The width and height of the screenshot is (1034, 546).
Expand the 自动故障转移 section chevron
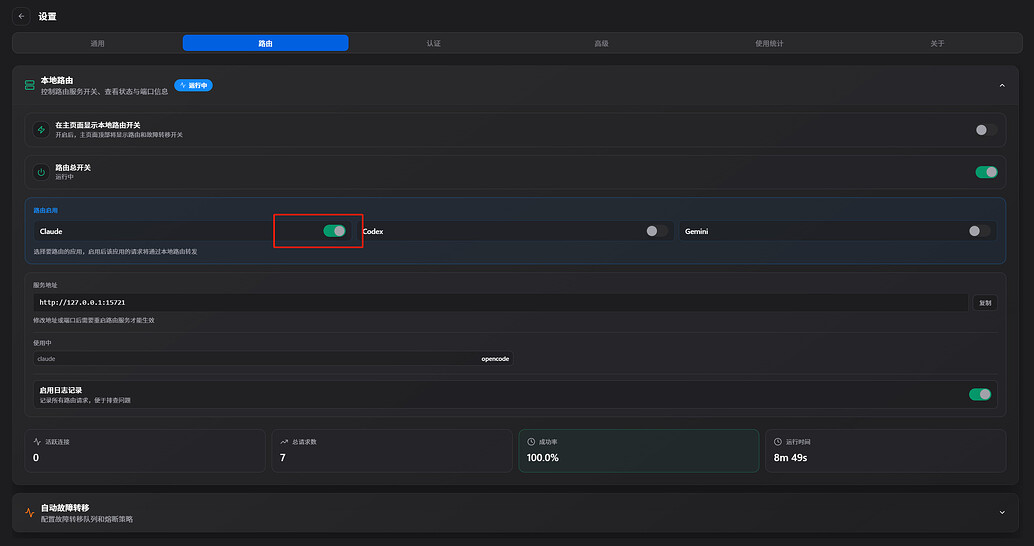[1002, 512]
